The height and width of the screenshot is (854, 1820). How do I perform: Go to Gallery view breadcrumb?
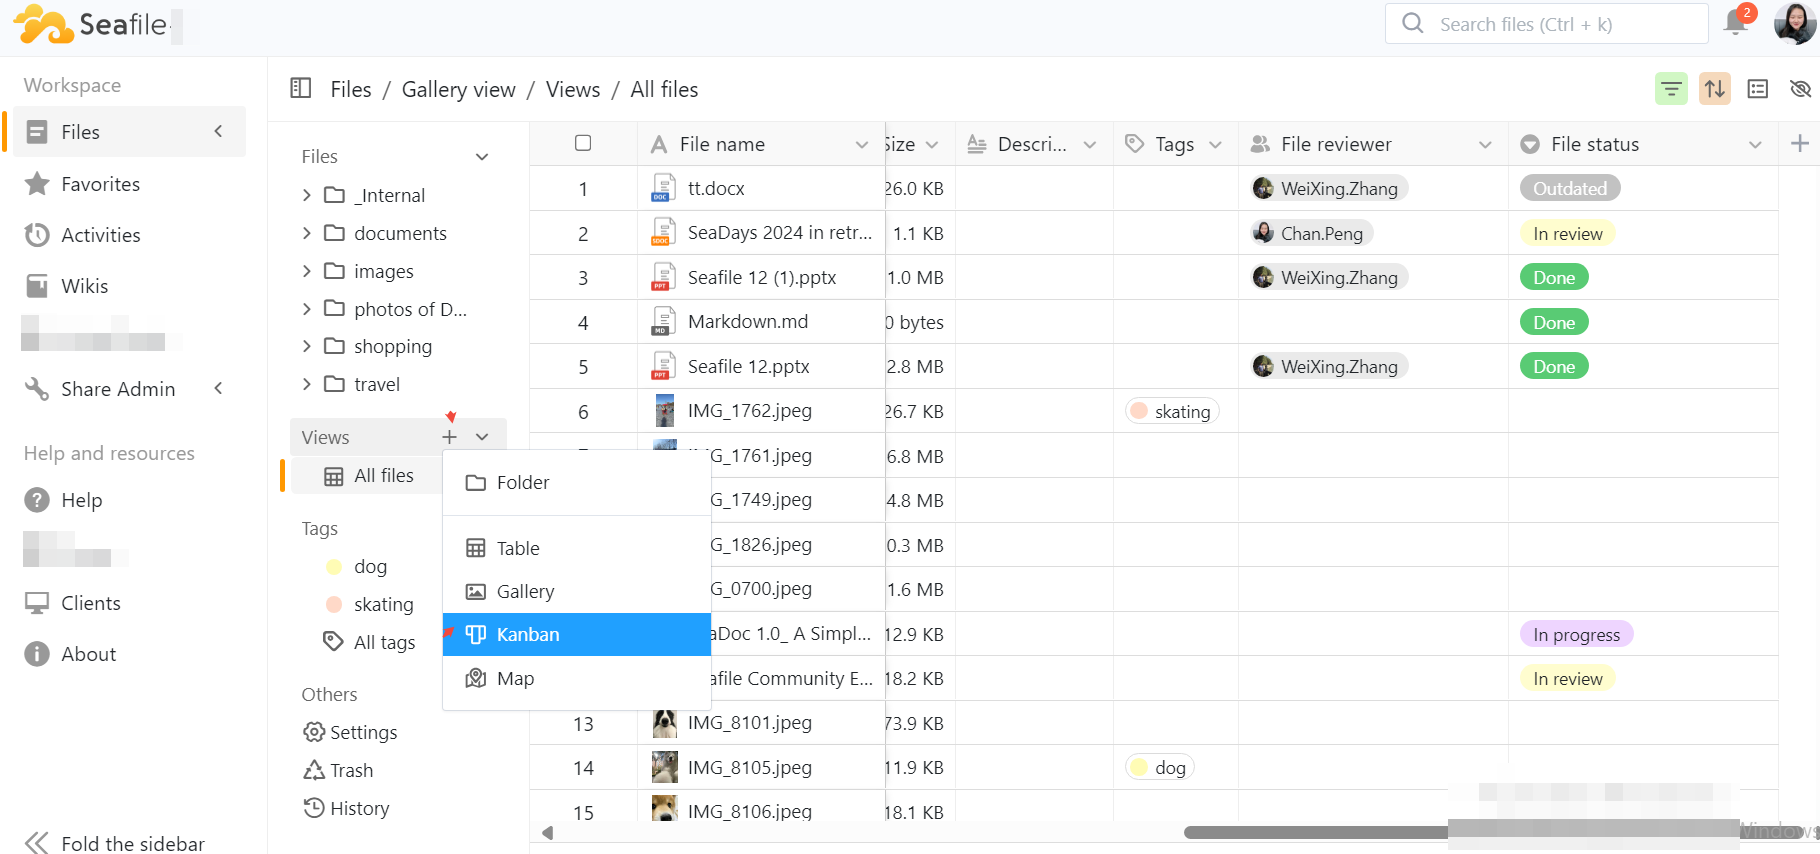pos(458,90)
